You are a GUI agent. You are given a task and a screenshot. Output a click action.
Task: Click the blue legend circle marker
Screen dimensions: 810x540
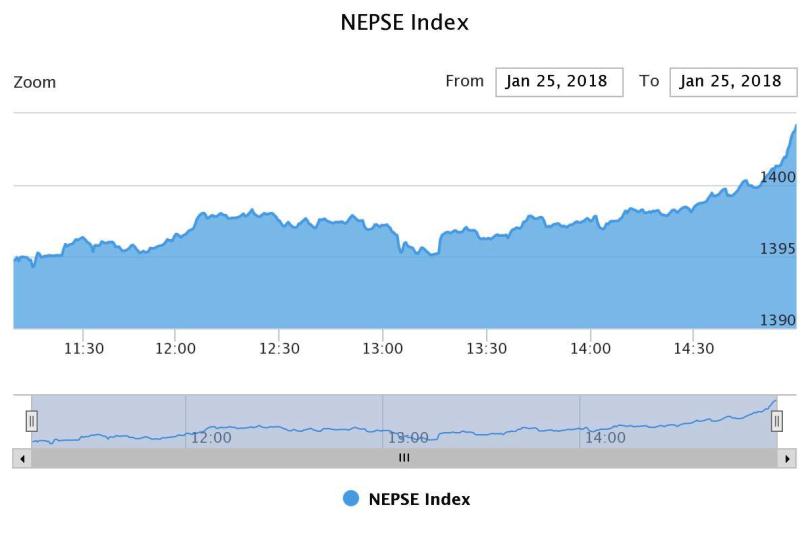351,499
